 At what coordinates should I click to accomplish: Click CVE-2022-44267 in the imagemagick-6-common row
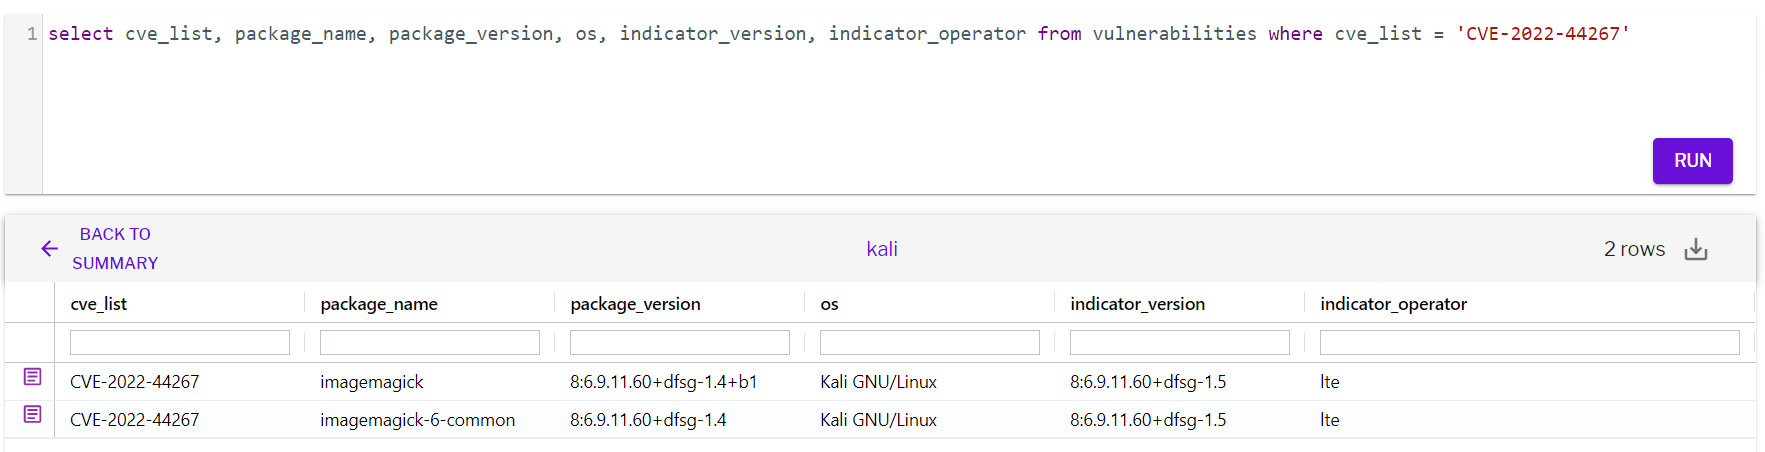click(x=134, y=420)
